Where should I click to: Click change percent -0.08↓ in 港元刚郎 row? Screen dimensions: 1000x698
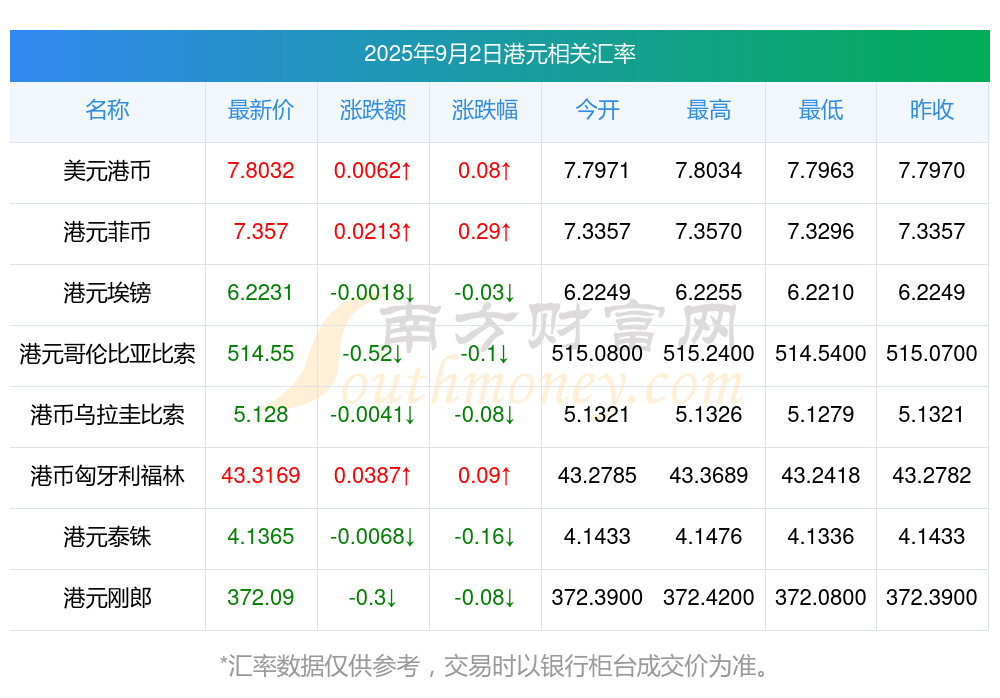pyautogui.click(x=485, y=598)
